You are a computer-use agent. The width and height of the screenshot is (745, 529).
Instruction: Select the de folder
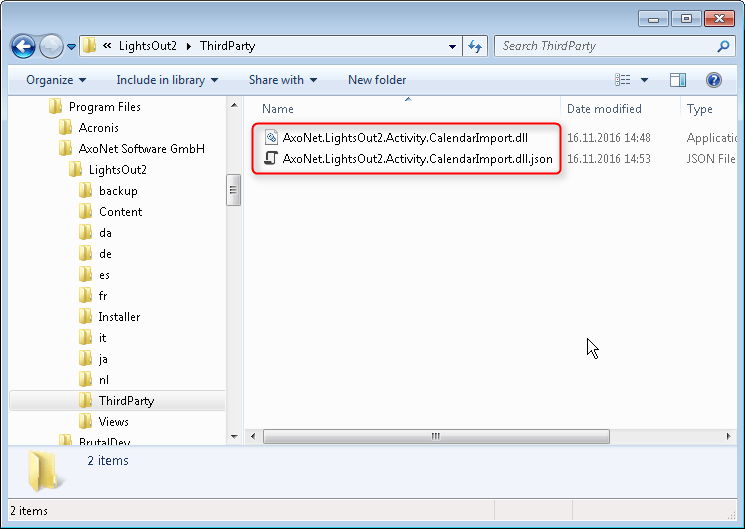point(105,254)
